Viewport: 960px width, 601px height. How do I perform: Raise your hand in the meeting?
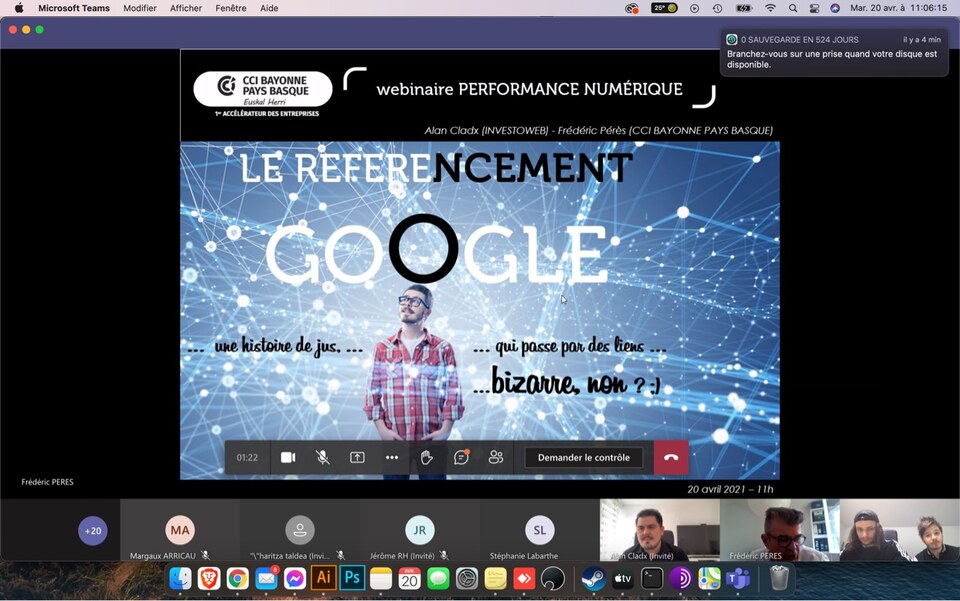coord(427,458)
